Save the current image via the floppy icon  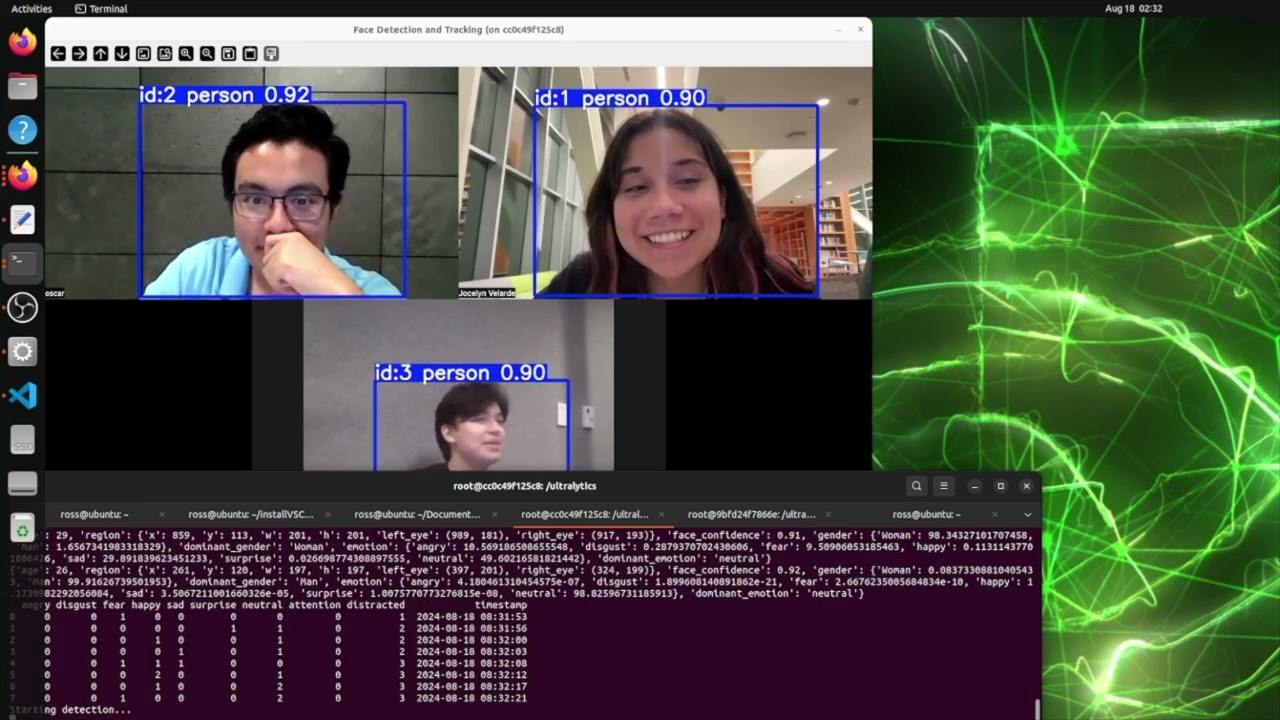(229, 53)
